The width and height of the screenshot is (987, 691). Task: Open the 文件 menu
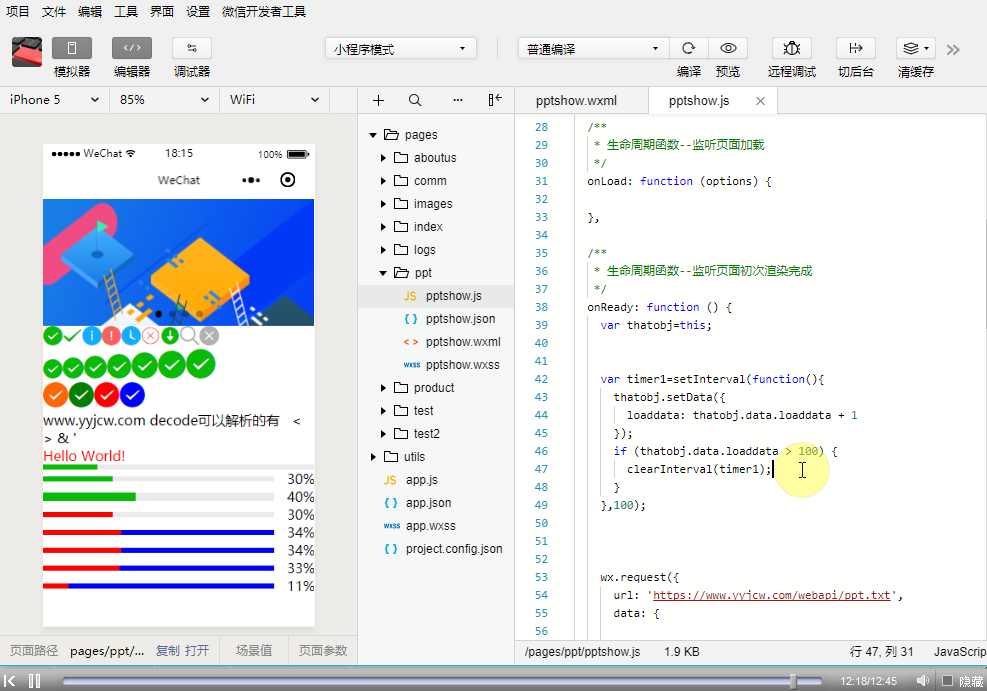pyautogui.click(x=54, y=11)
